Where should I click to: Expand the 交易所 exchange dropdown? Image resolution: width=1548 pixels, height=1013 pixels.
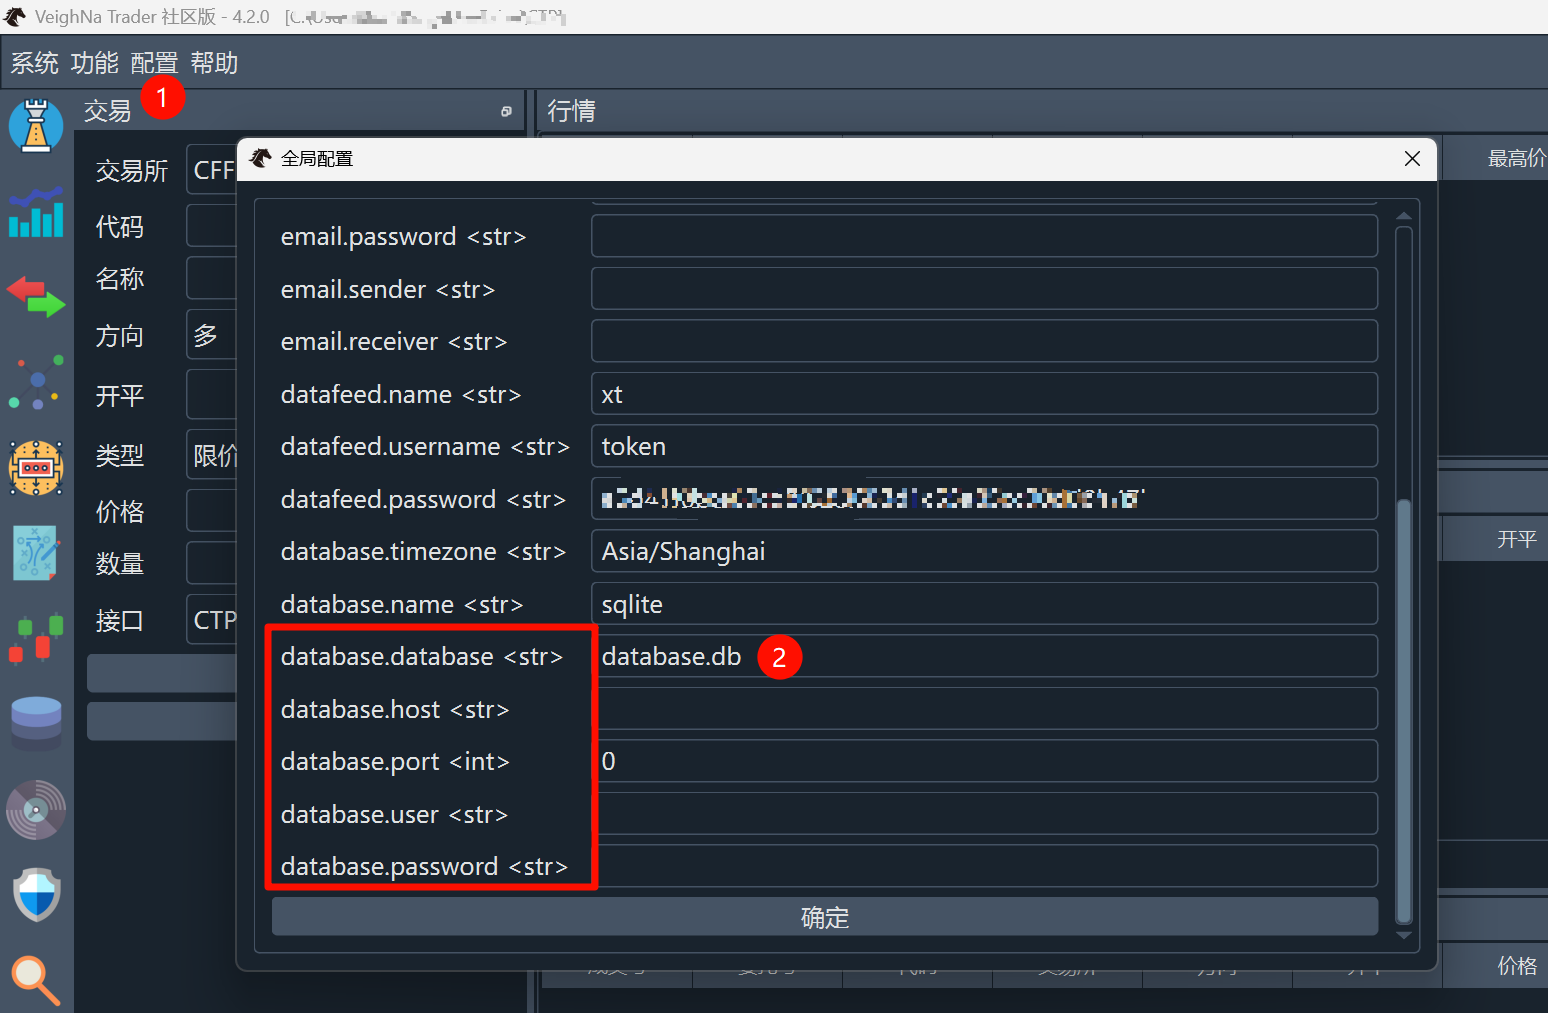(x=212, y=171)
